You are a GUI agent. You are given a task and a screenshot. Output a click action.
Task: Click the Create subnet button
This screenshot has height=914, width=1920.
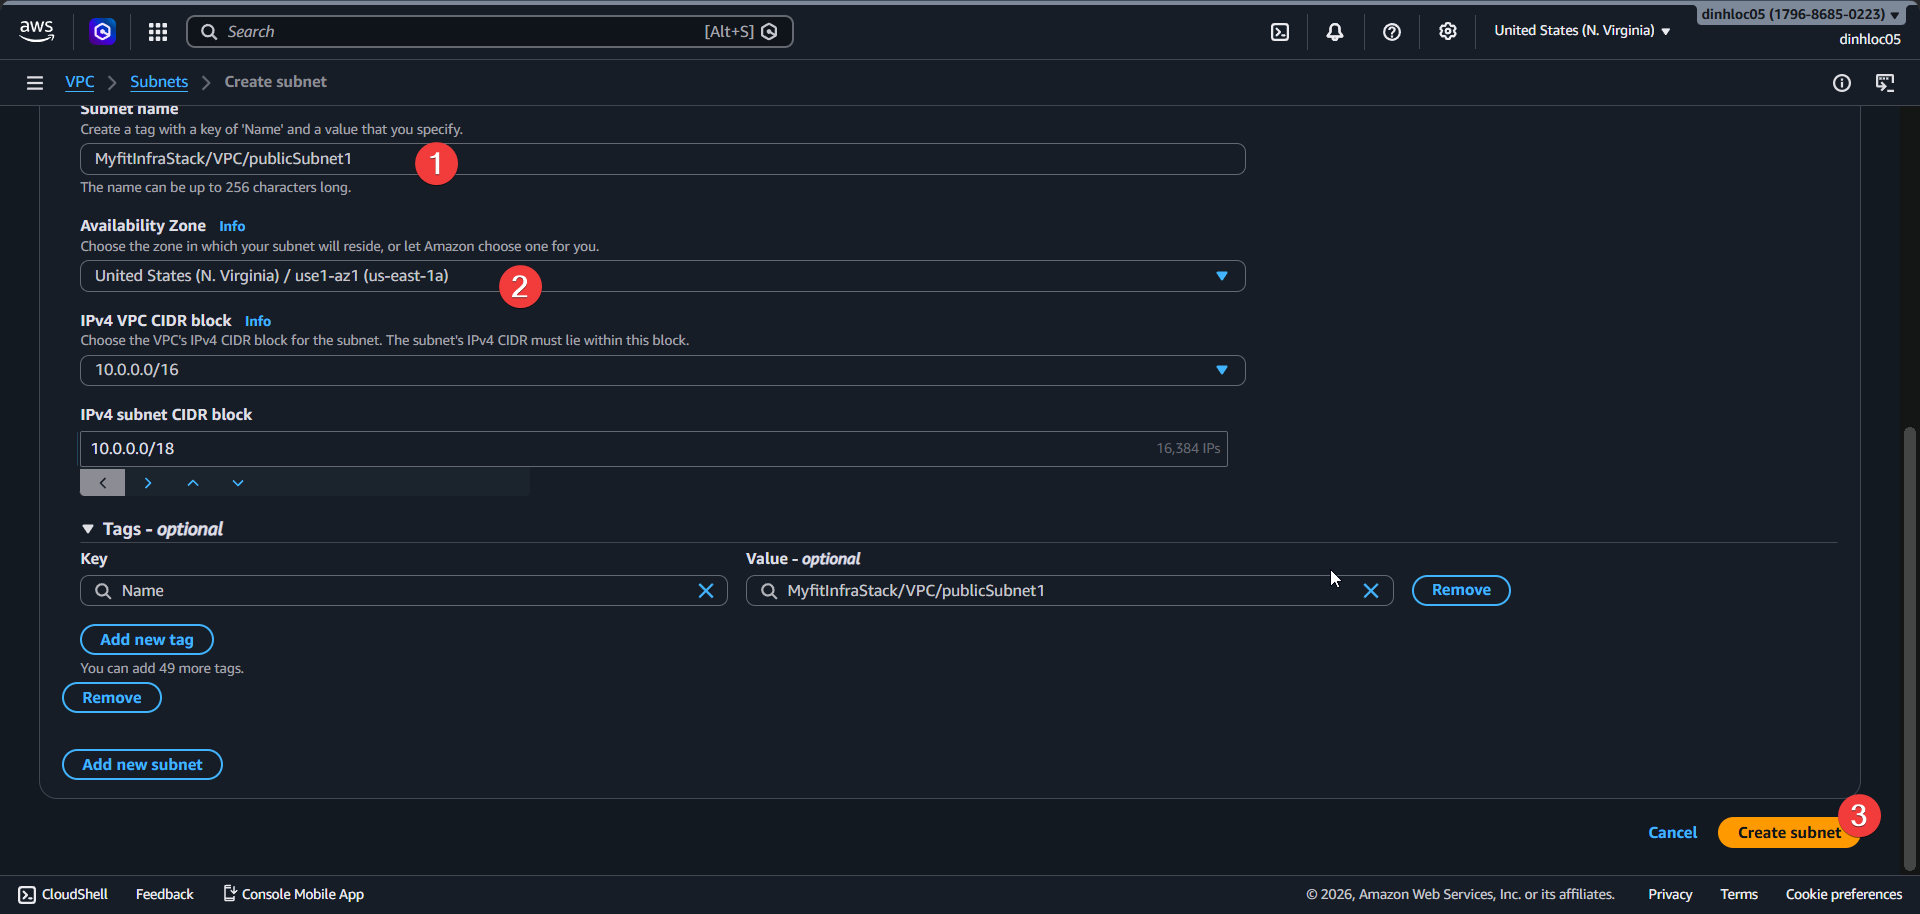(x=1789, y=832)
